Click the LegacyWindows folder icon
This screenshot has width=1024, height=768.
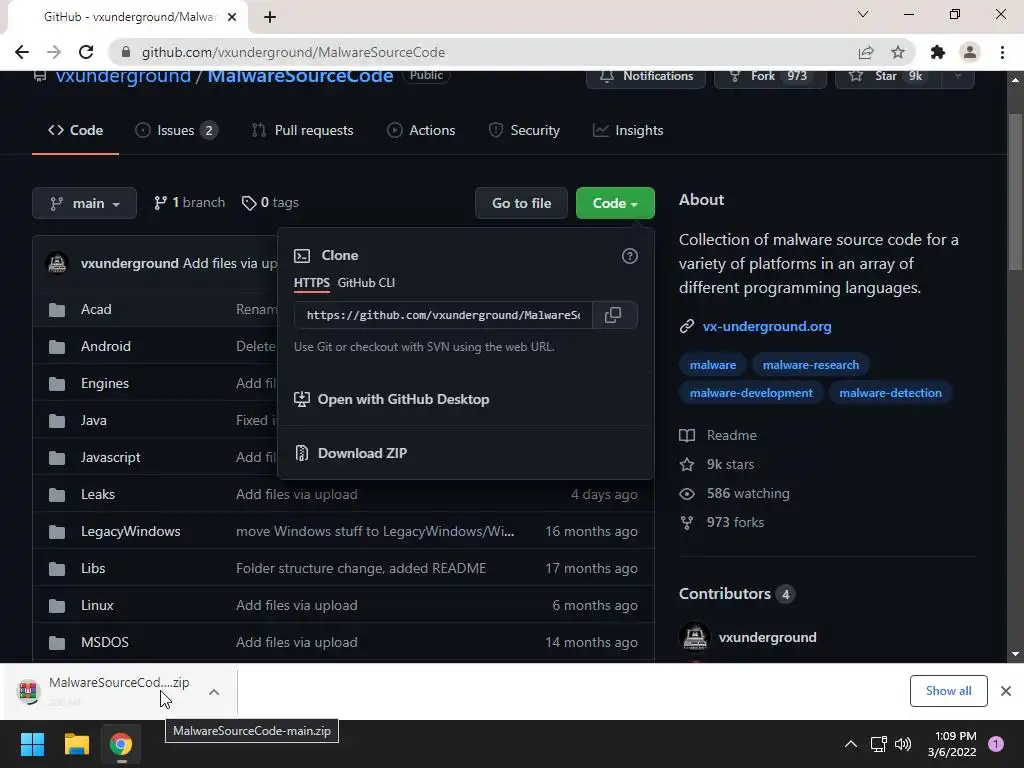57,532
